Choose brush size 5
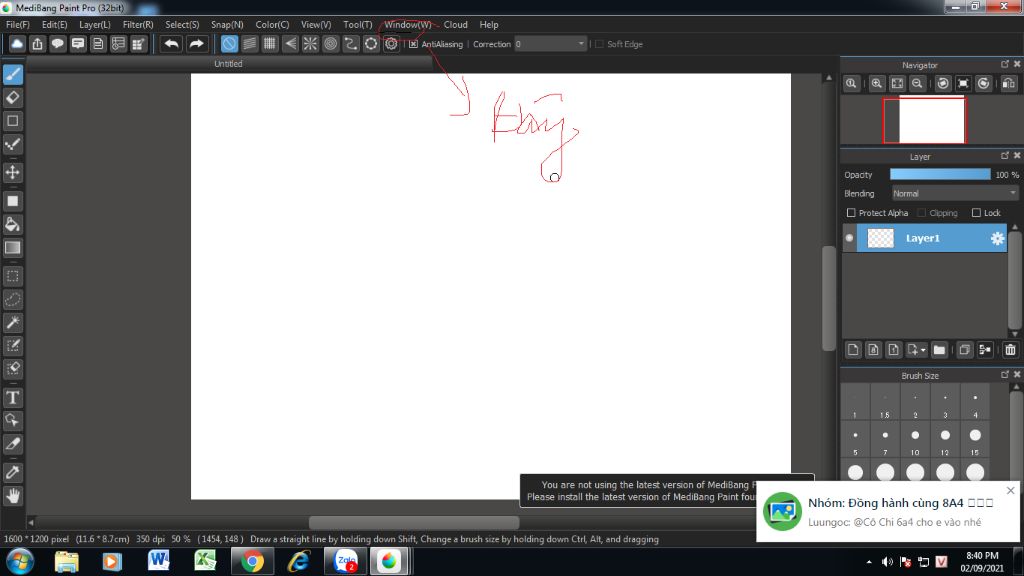Viewport: 1024px width, 576px height. [855, 440]
